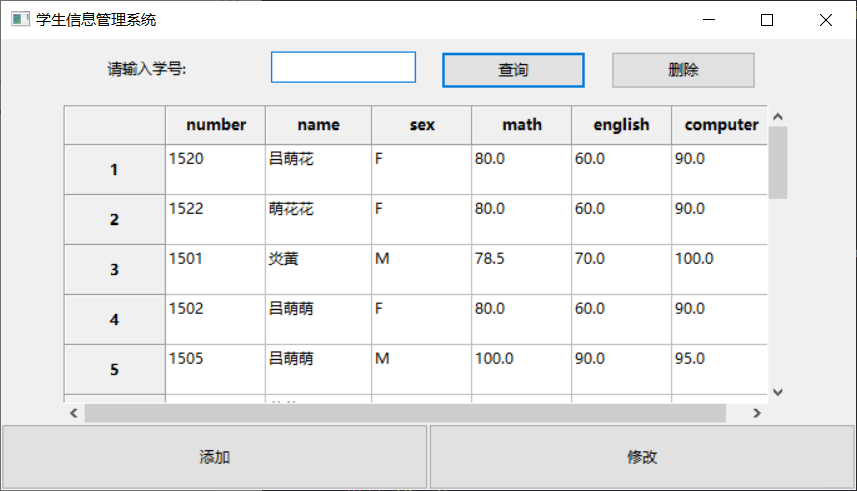857x491 pixels.
Task: Select math cell 80.0 in row 1
Action: (521, 169)
